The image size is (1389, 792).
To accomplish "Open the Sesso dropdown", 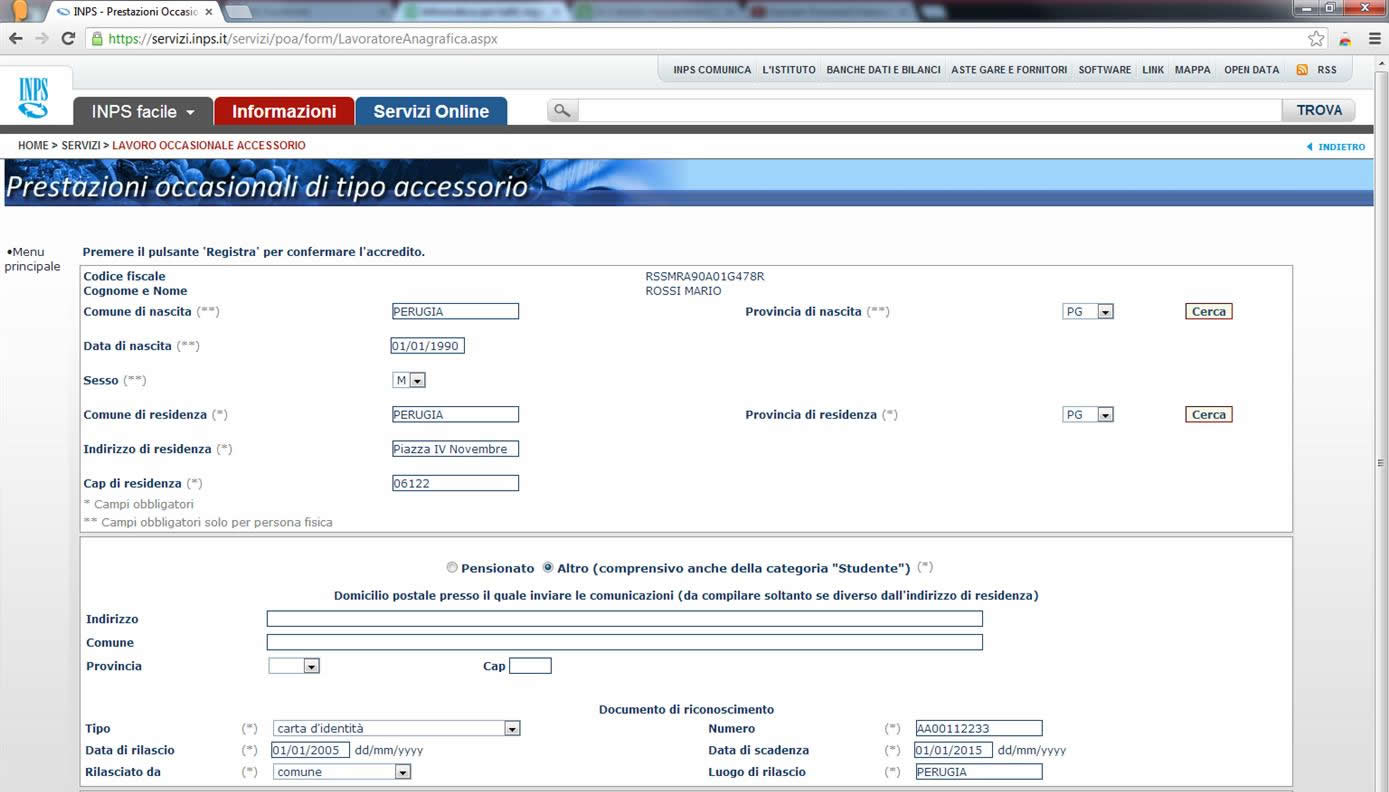I will click(x=417, y=381).
